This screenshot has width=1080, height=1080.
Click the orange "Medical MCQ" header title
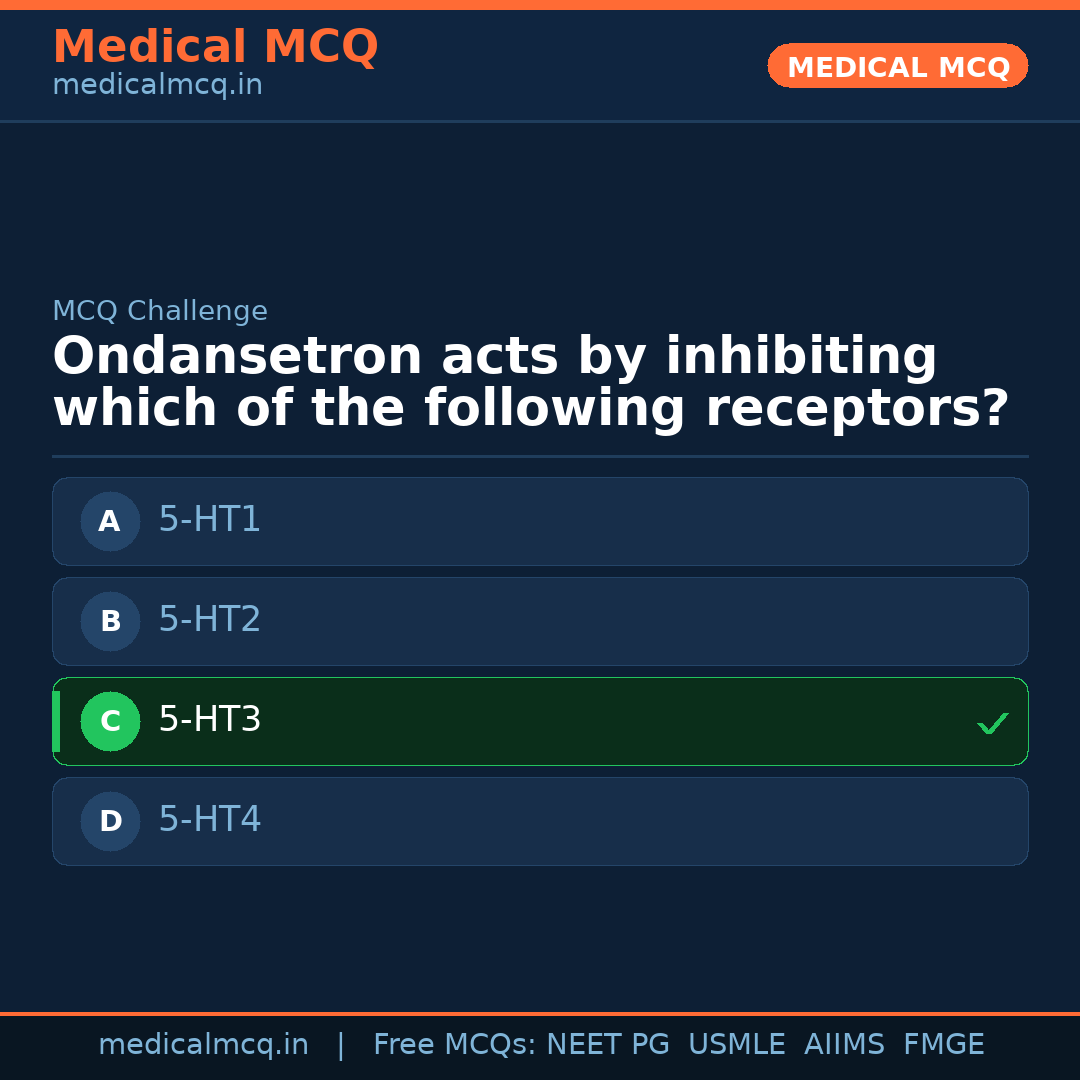point(215,47)
